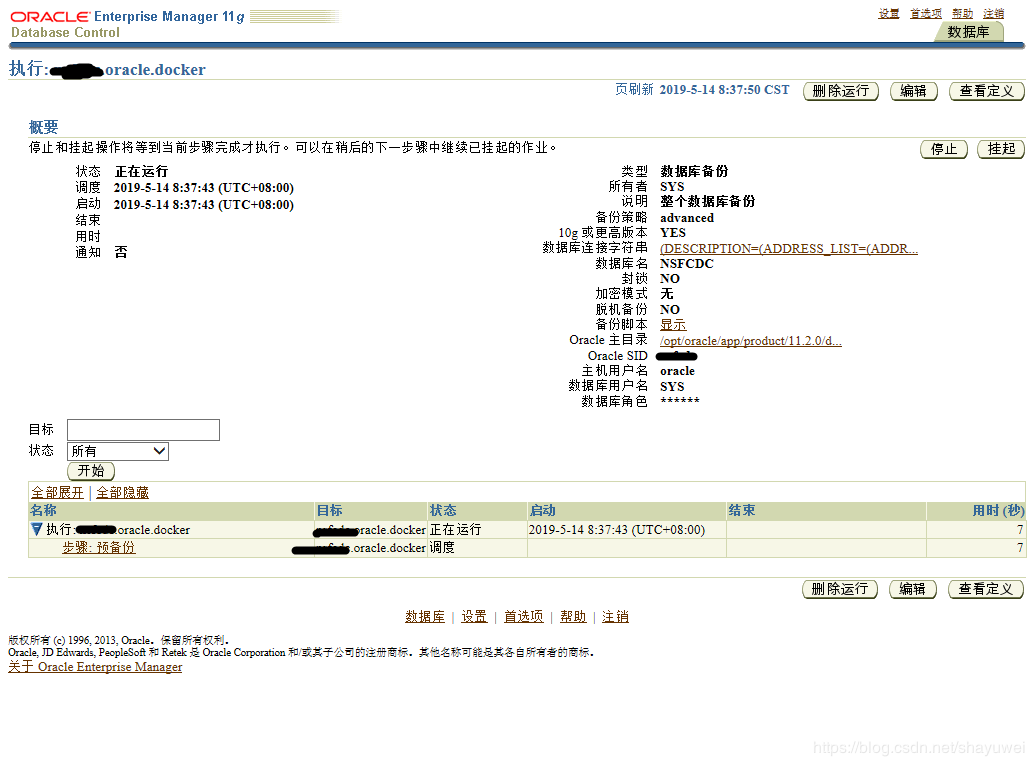The height and width of the screenshot is (766, 1034).
Task: Open the database connection string DESCRIPTION link
Action: (x=789, y=249)
